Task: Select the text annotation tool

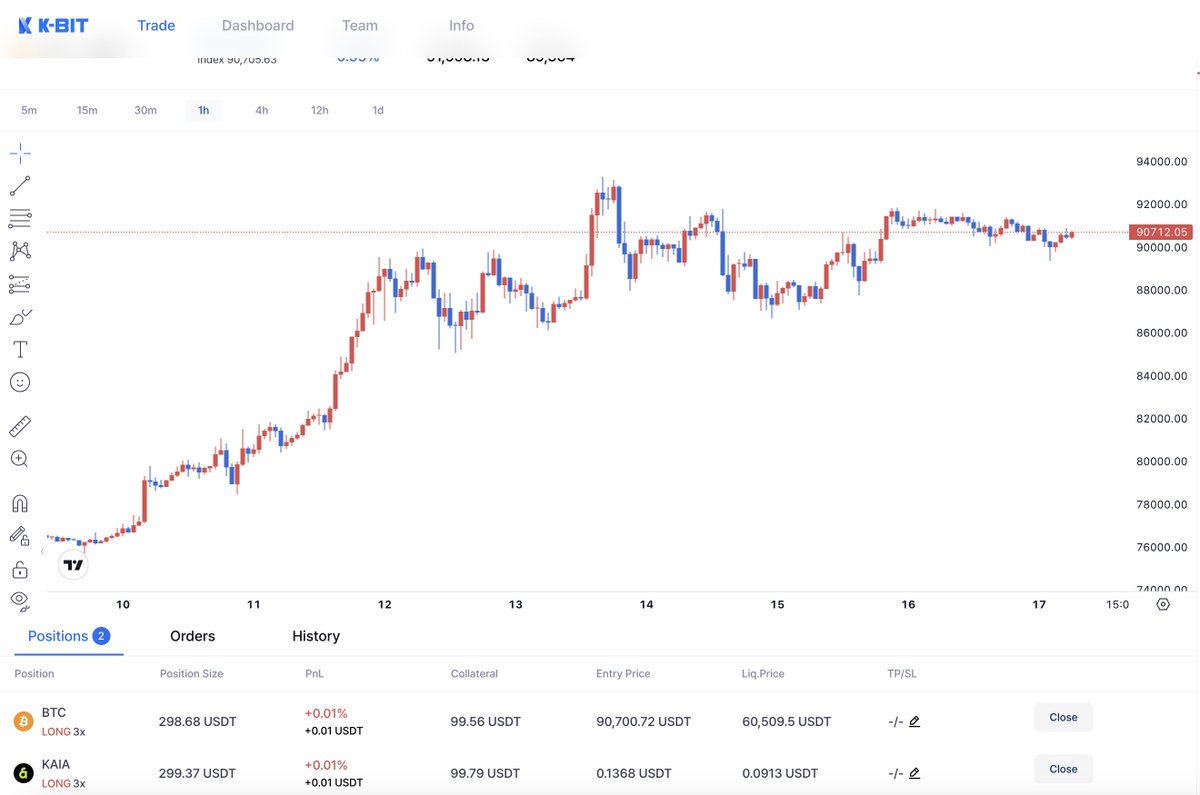Action: [x=20, y=349]
